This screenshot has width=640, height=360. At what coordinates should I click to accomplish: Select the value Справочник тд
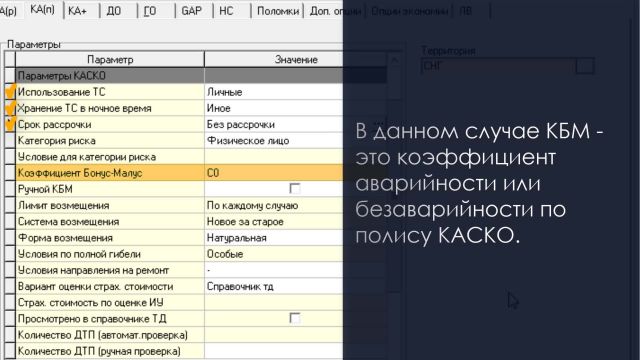point(240,286)
